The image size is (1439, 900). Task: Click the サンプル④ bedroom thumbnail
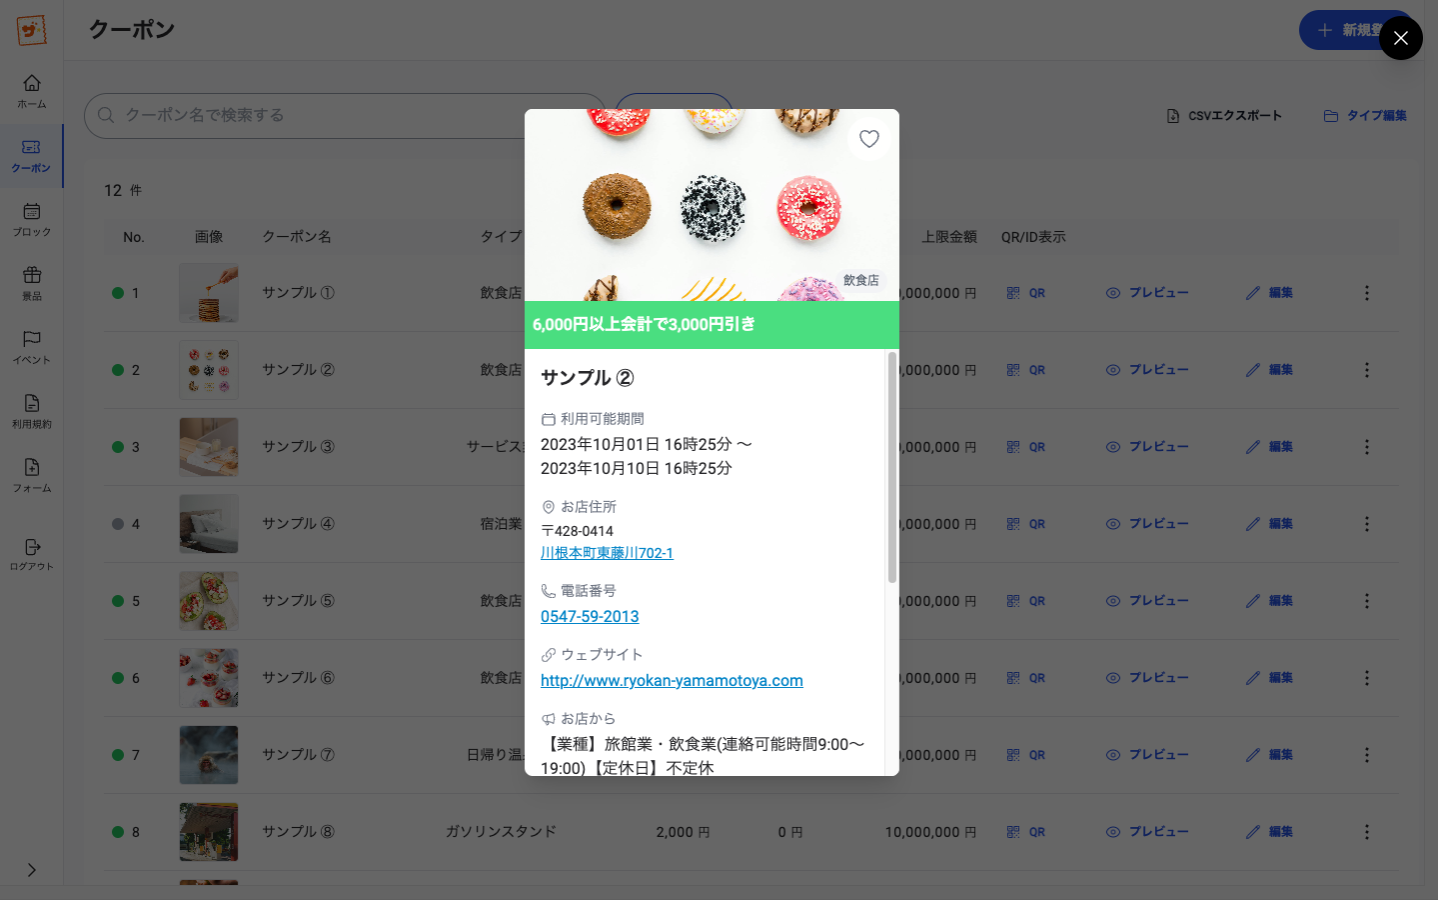tap(209, 524)
